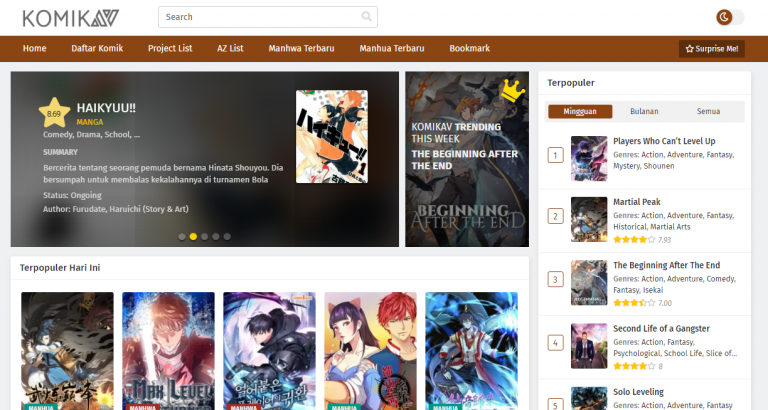
Task: Select the fifth slider dot
Action: point(227,237)
